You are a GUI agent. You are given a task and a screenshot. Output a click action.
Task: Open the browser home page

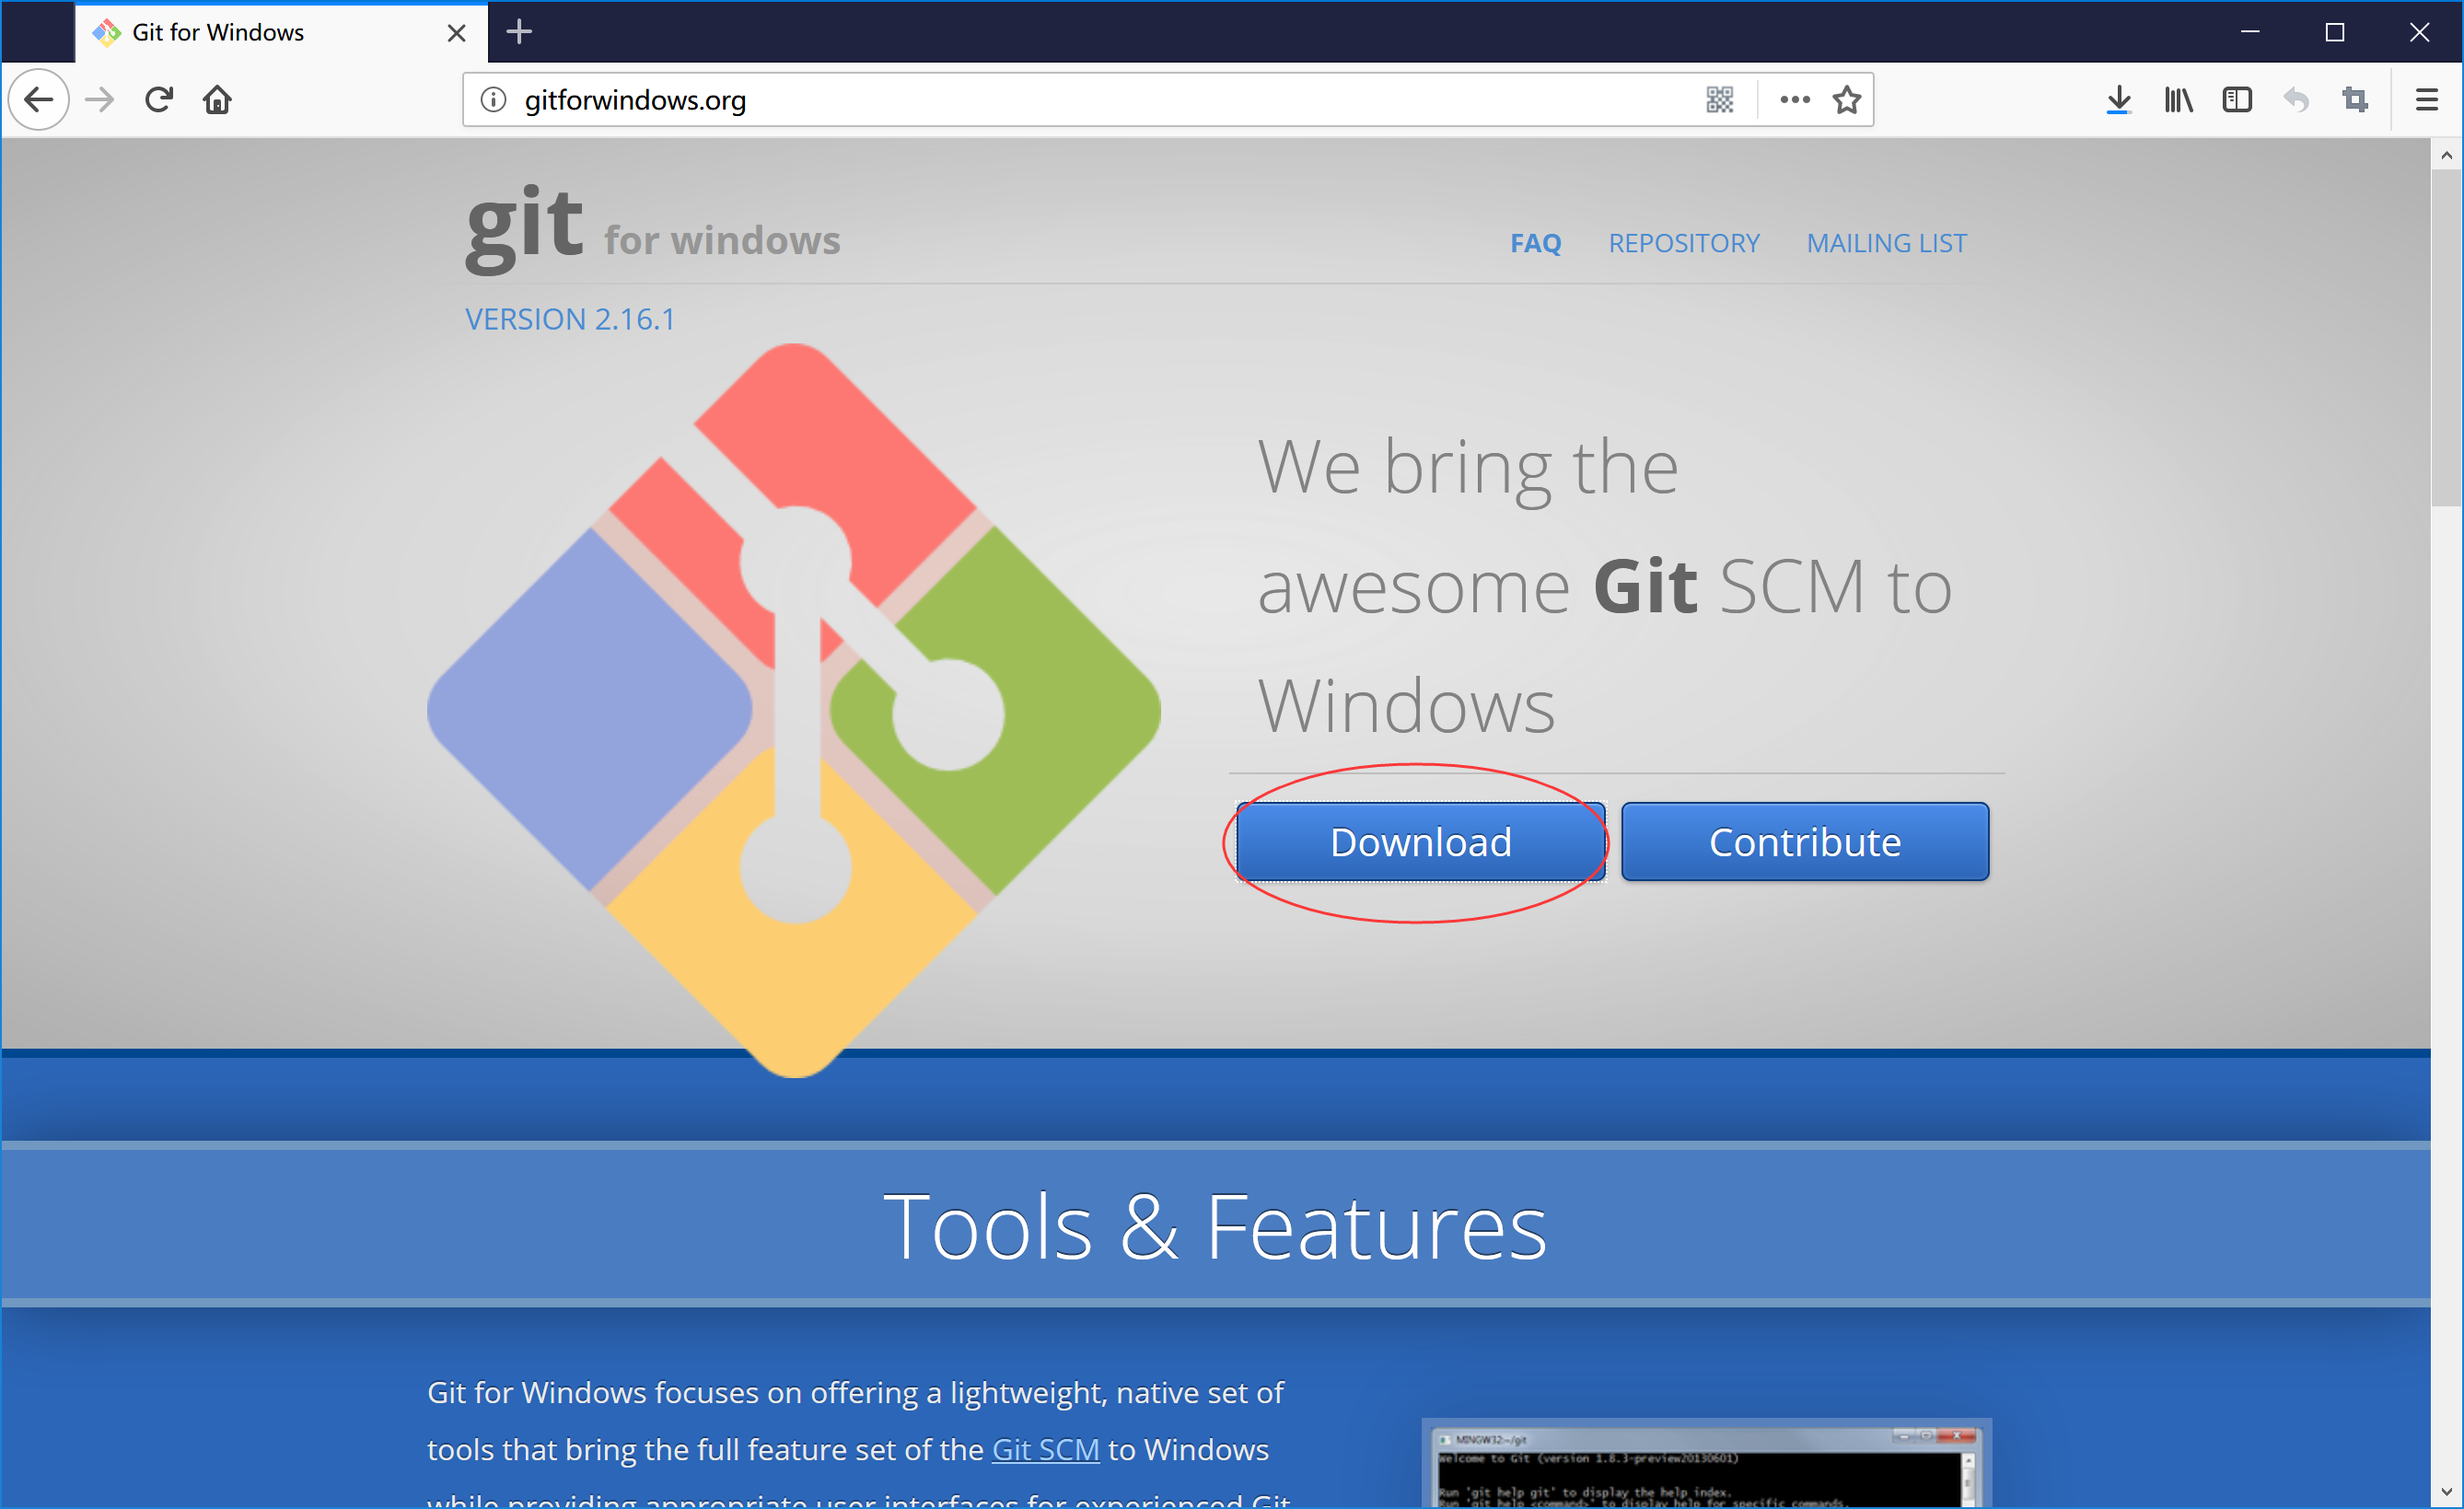point(217,100)
